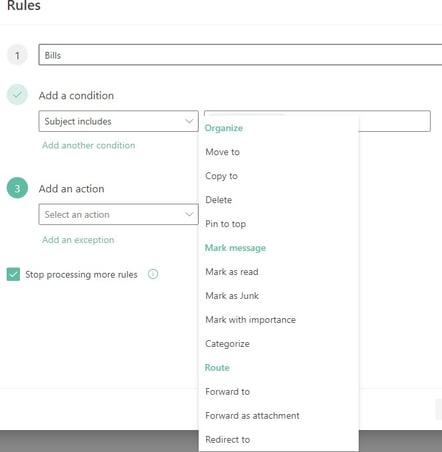Screen dimensions: 442x452
Task: Click the green checkmark step icon
Action: [17, 95]
